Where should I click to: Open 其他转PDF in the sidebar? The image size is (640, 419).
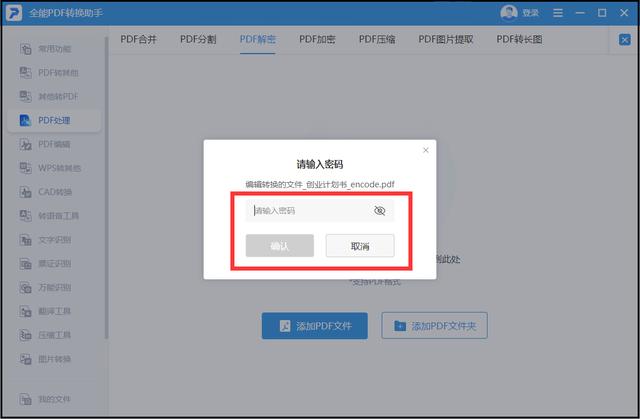pos(54,97)
